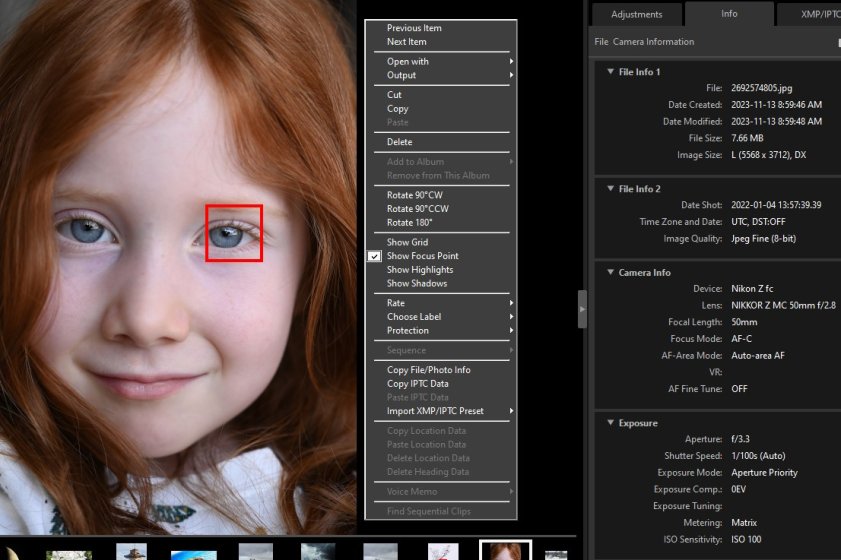Collapse the File Info 1 section
Screen dimensions: 841x560
(610, 71)
